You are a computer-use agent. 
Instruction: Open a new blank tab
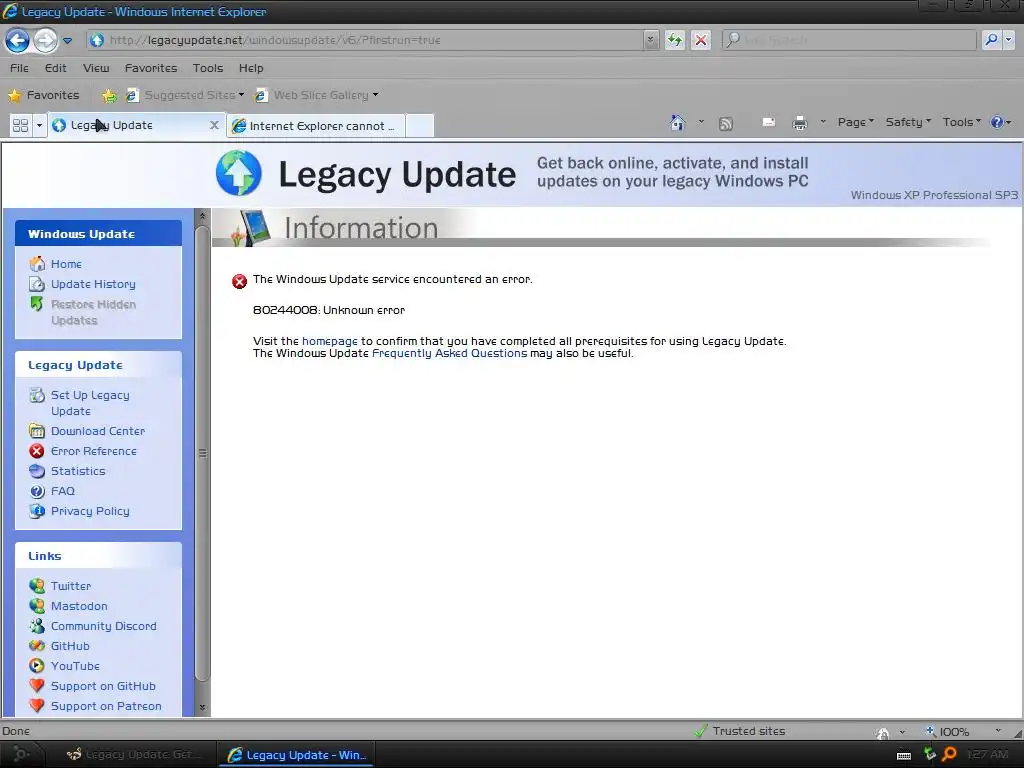pyautogui.click(x=420, y=126)
